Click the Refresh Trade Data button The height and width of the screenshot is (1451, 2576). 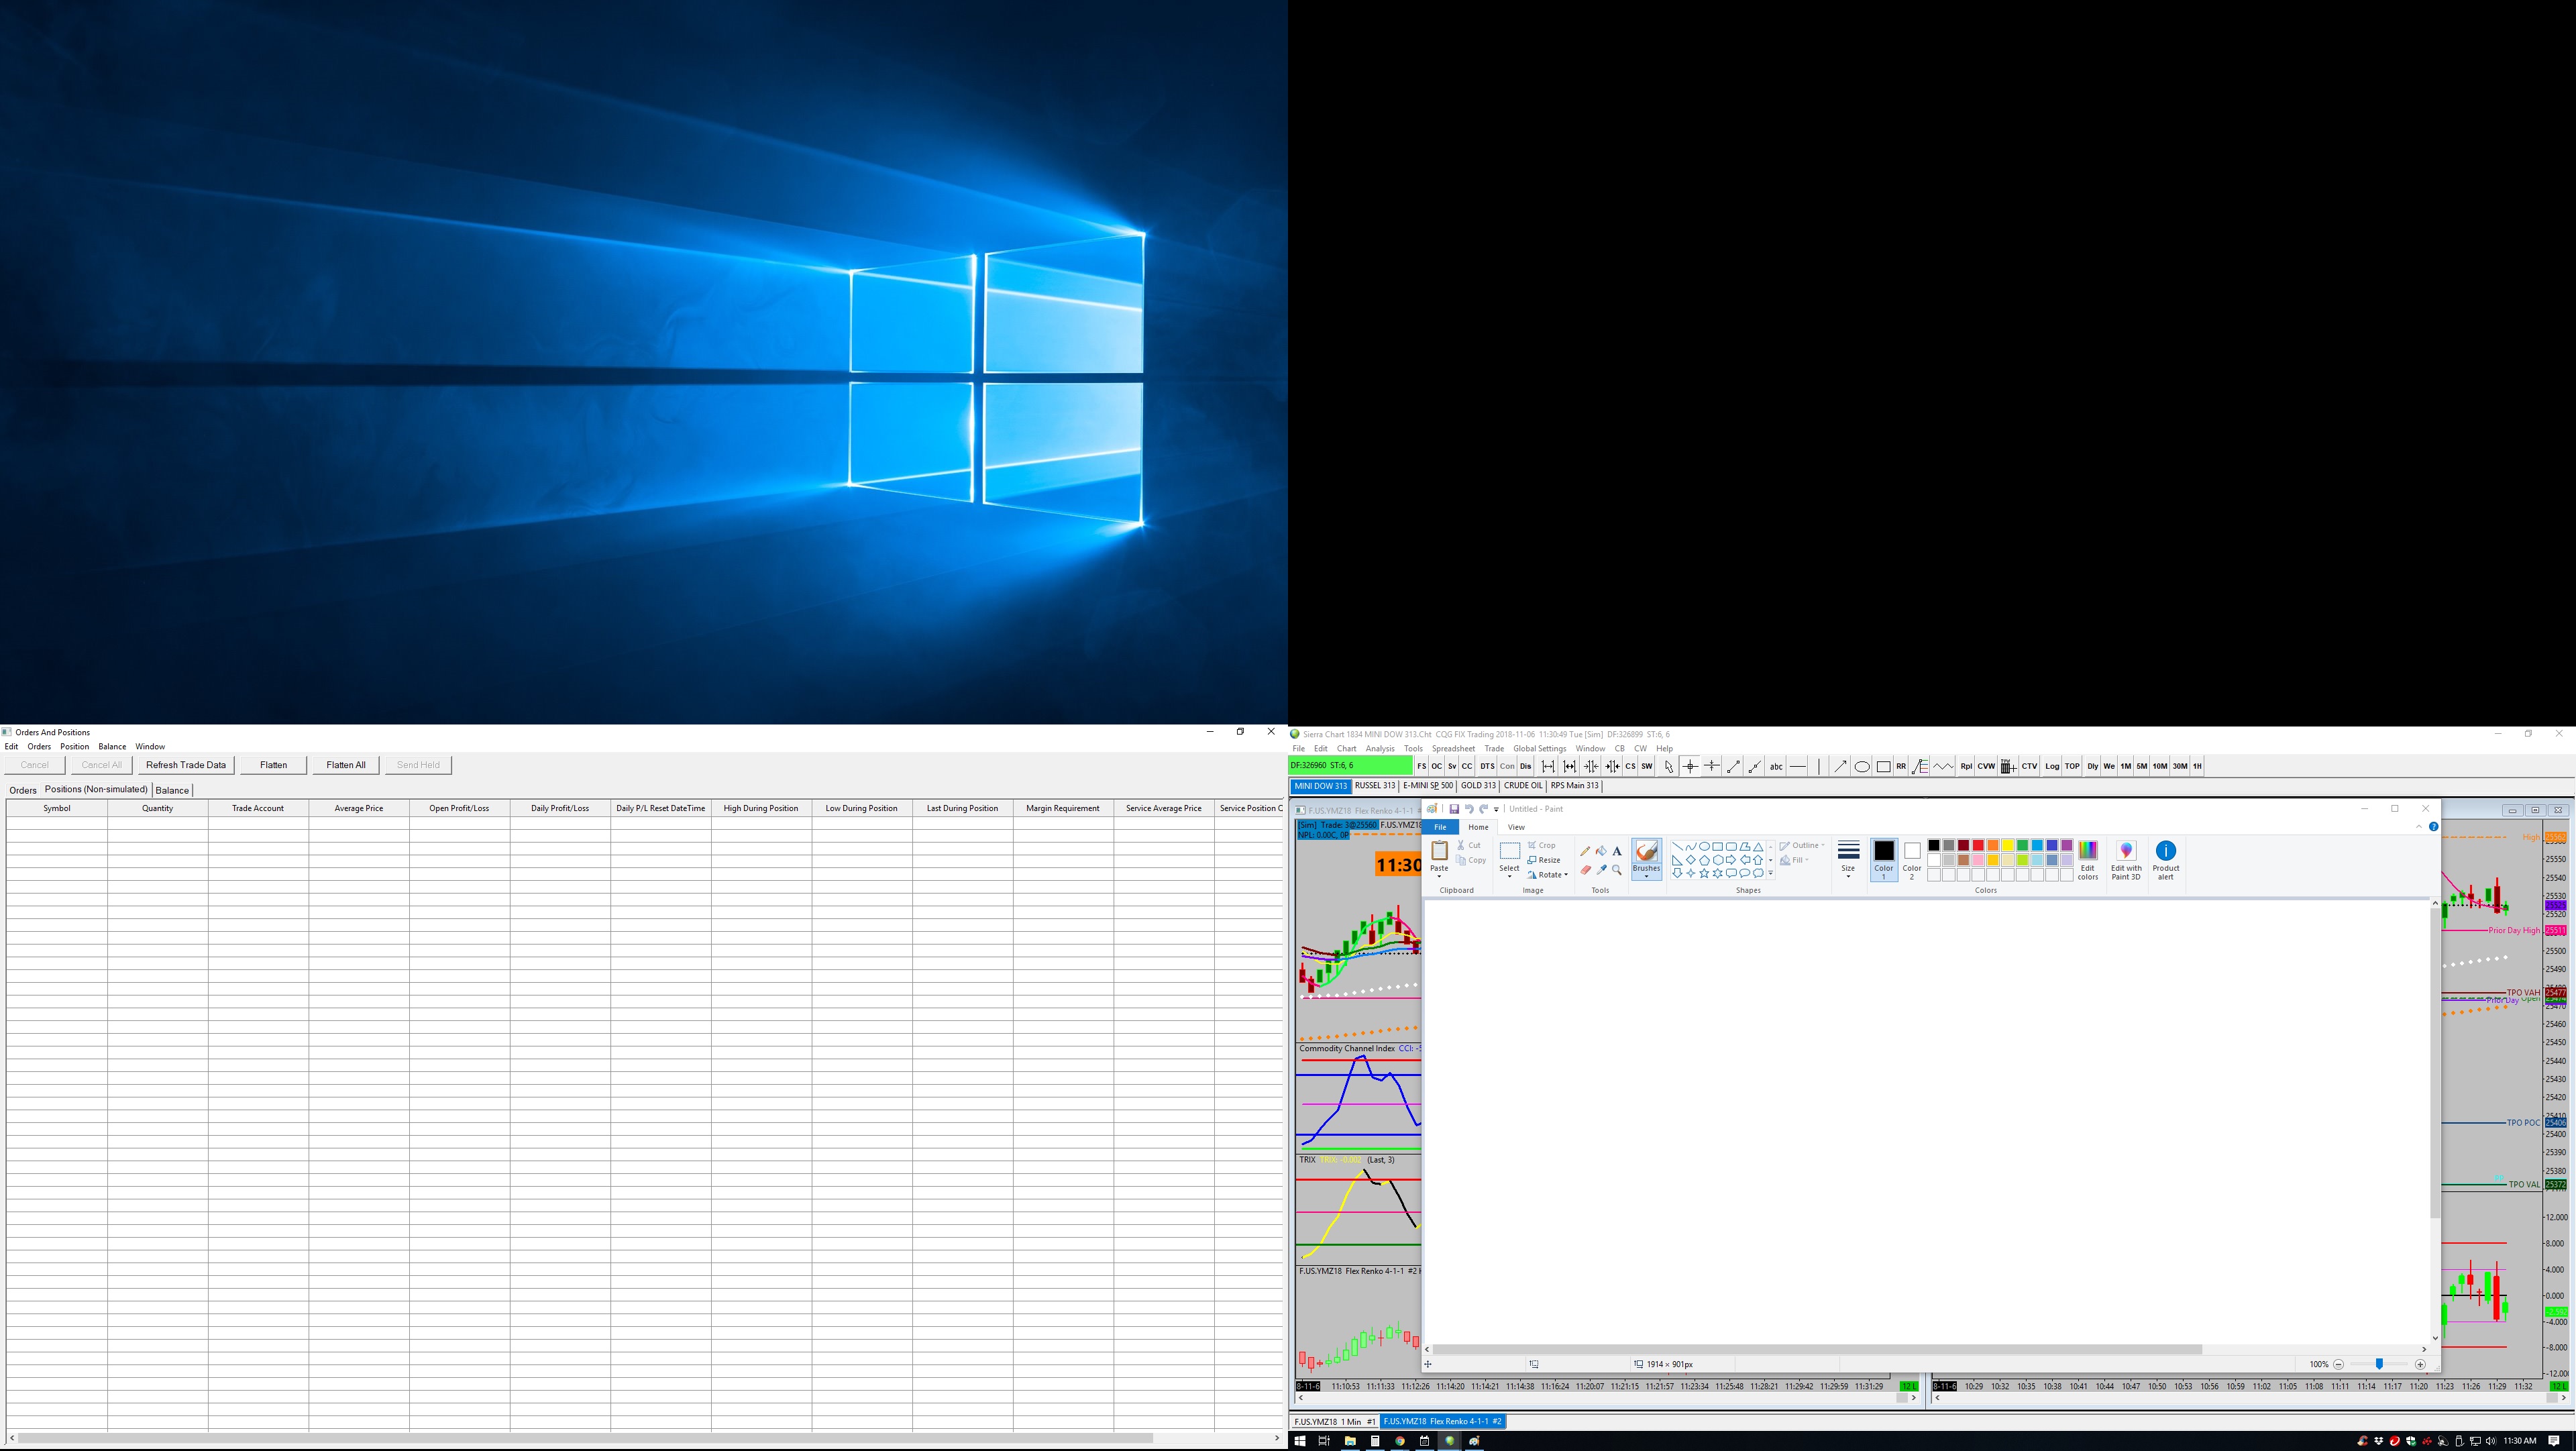(x=186, y=765)
